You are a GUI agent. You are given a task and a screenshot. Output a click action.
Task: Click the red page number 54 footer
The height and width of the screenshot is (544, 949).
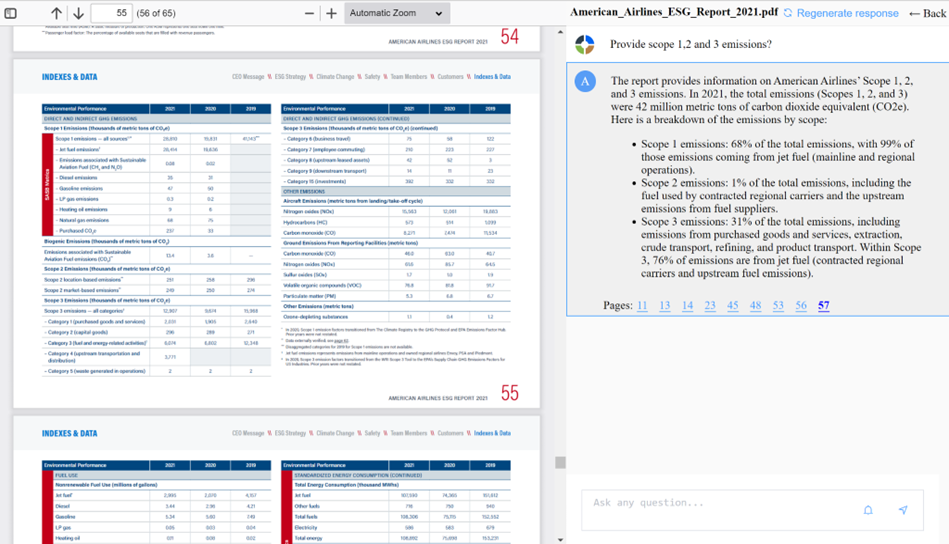pyautogui.click(x=510, y=37)
